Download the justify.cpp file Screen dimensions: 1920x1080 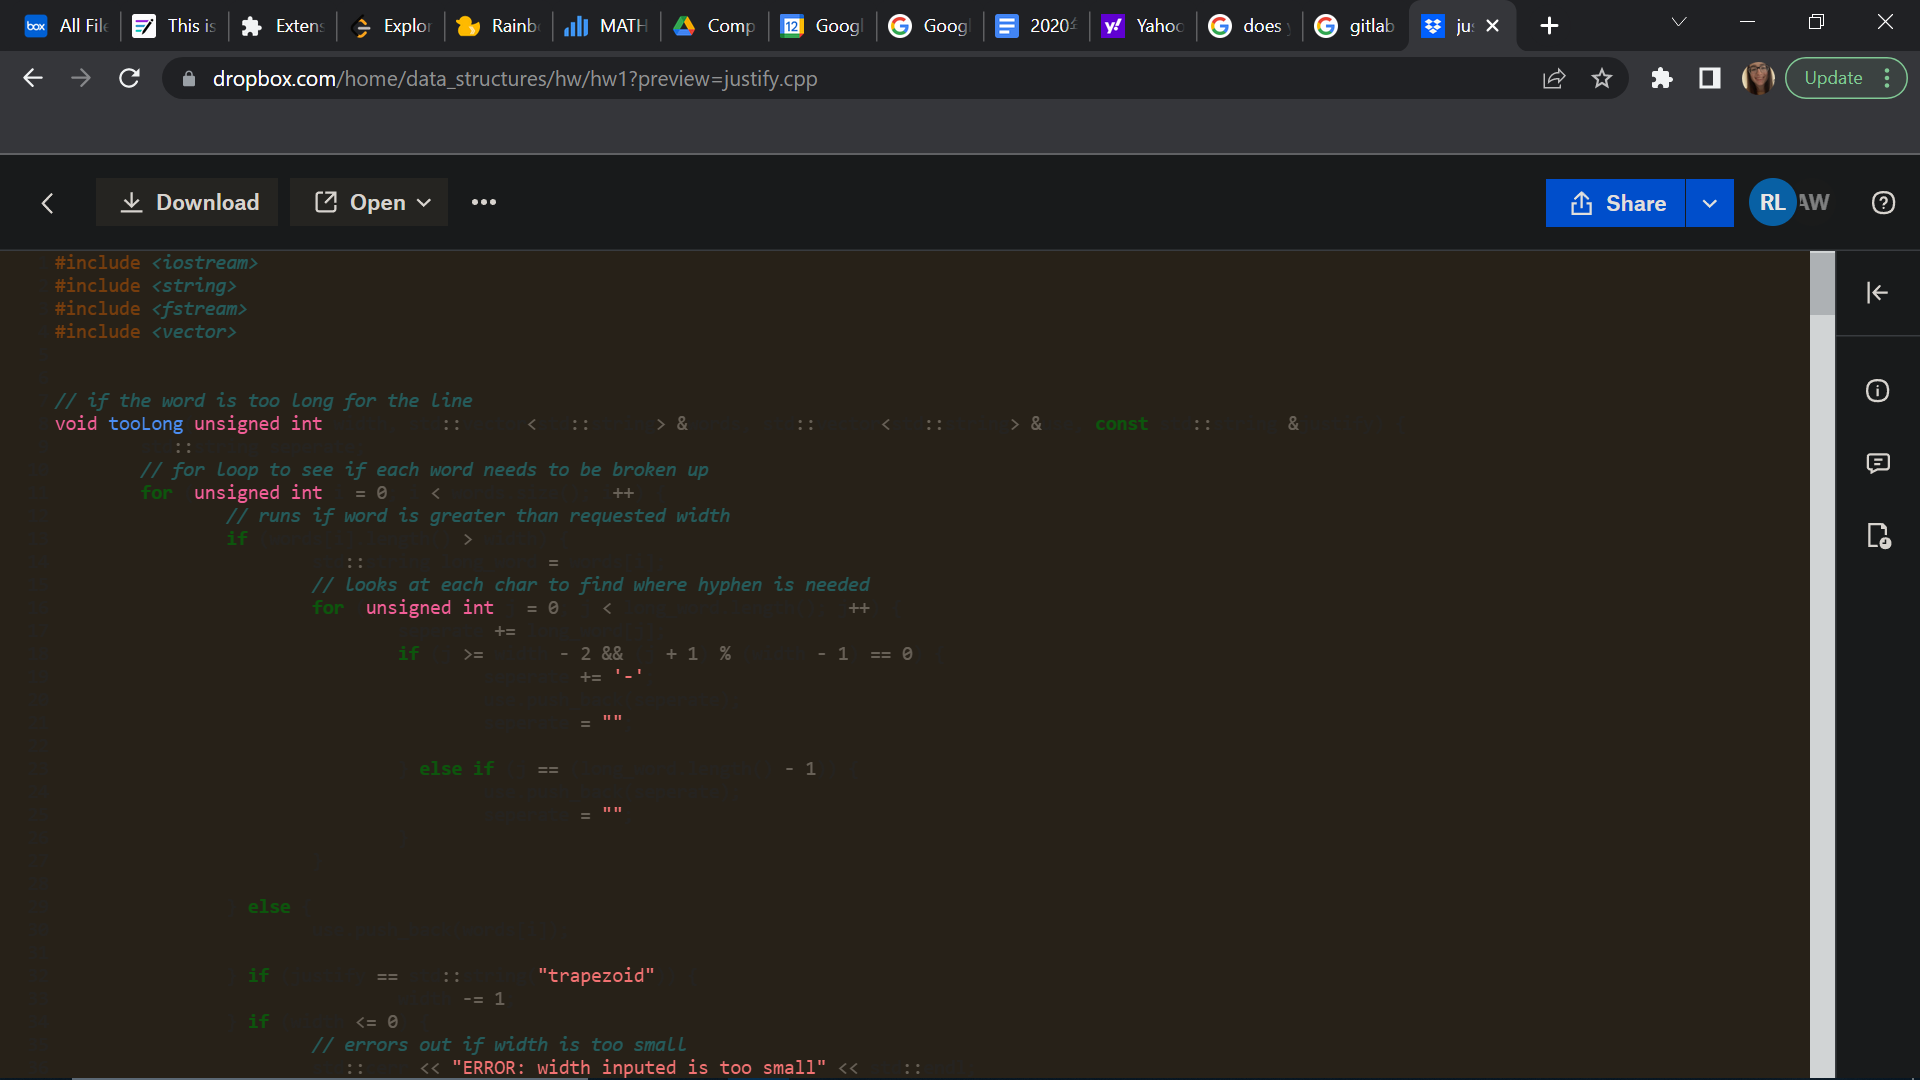point(186,202)
